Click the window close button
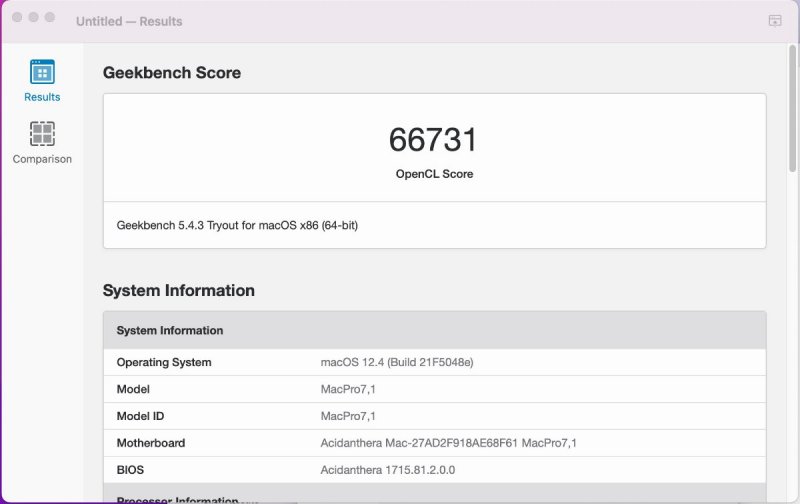Viewport: 800px width, 504px height. coord(17,17)
